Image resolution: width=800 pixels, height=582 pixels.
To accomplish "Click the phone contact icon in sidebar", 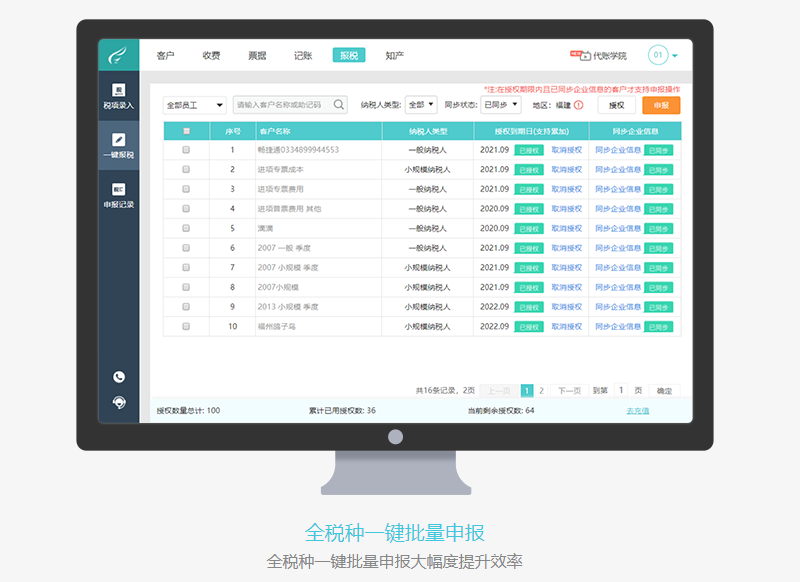I will tap(119, 377).
